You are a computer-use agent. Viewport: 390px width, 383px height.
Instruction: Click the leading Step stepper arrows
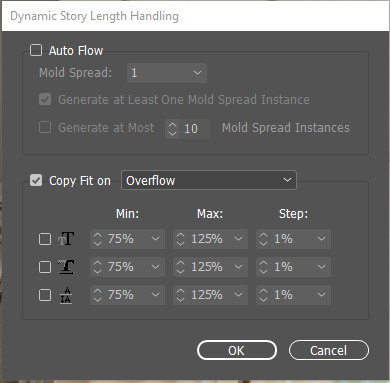263,295
